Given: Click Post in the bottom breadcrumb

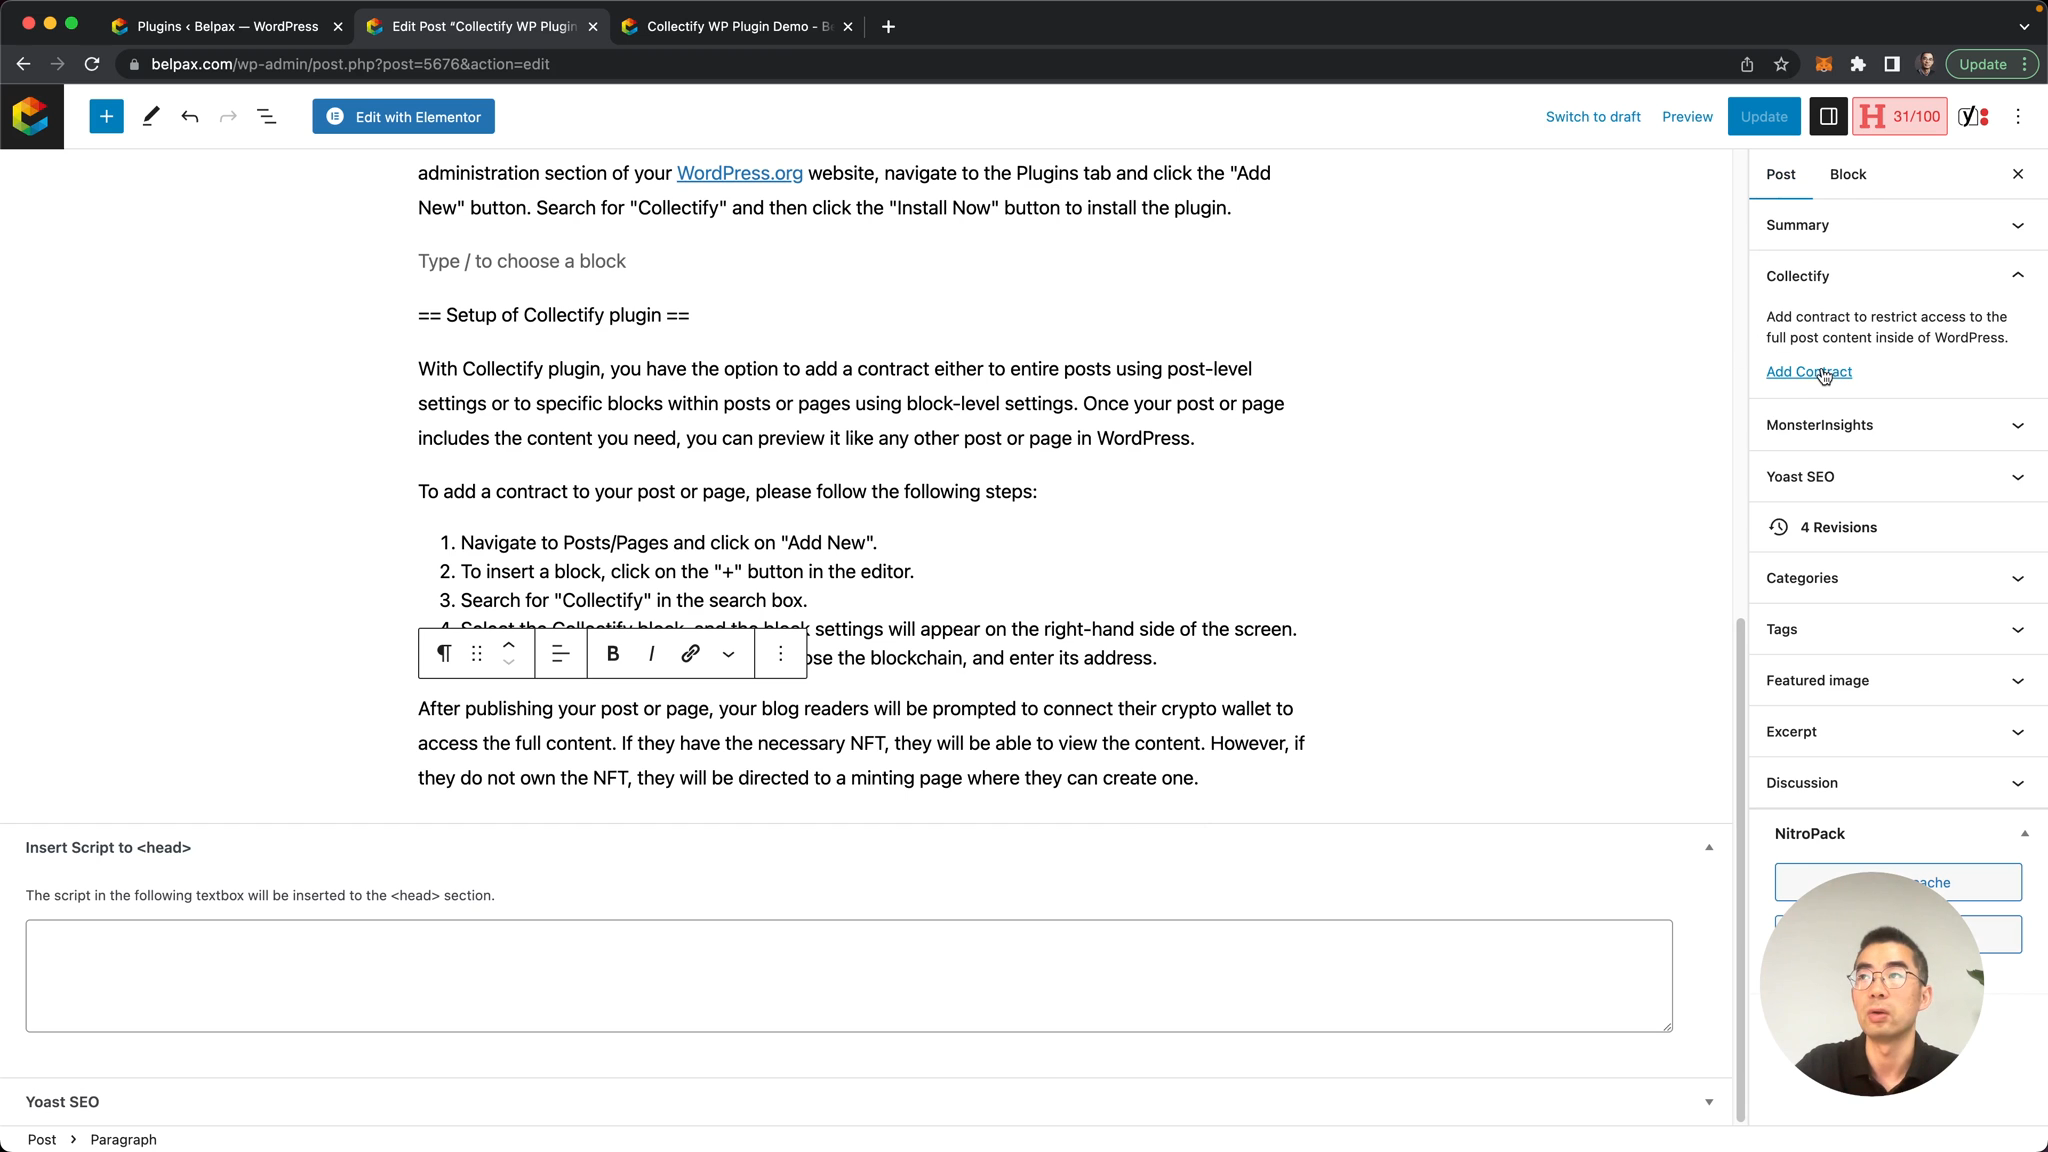Looking at the screenshot, I should tap(42, 1140).
